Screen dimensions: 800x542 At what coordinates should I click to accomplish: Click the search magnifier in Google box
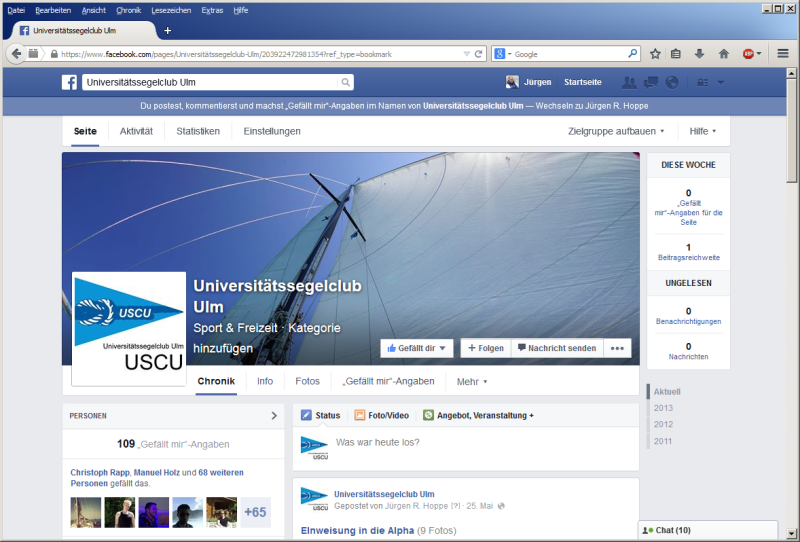point(633,53)
